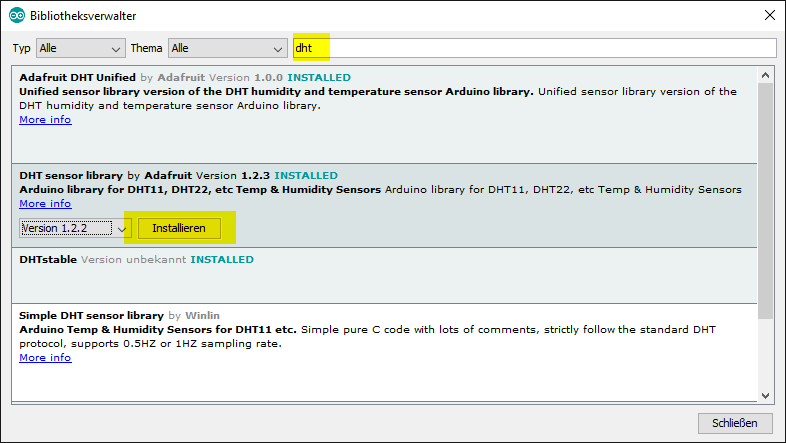The image size is (786, 443).
Task: Follow More info link under DHT sensor library
Action: tap(45, 203)
